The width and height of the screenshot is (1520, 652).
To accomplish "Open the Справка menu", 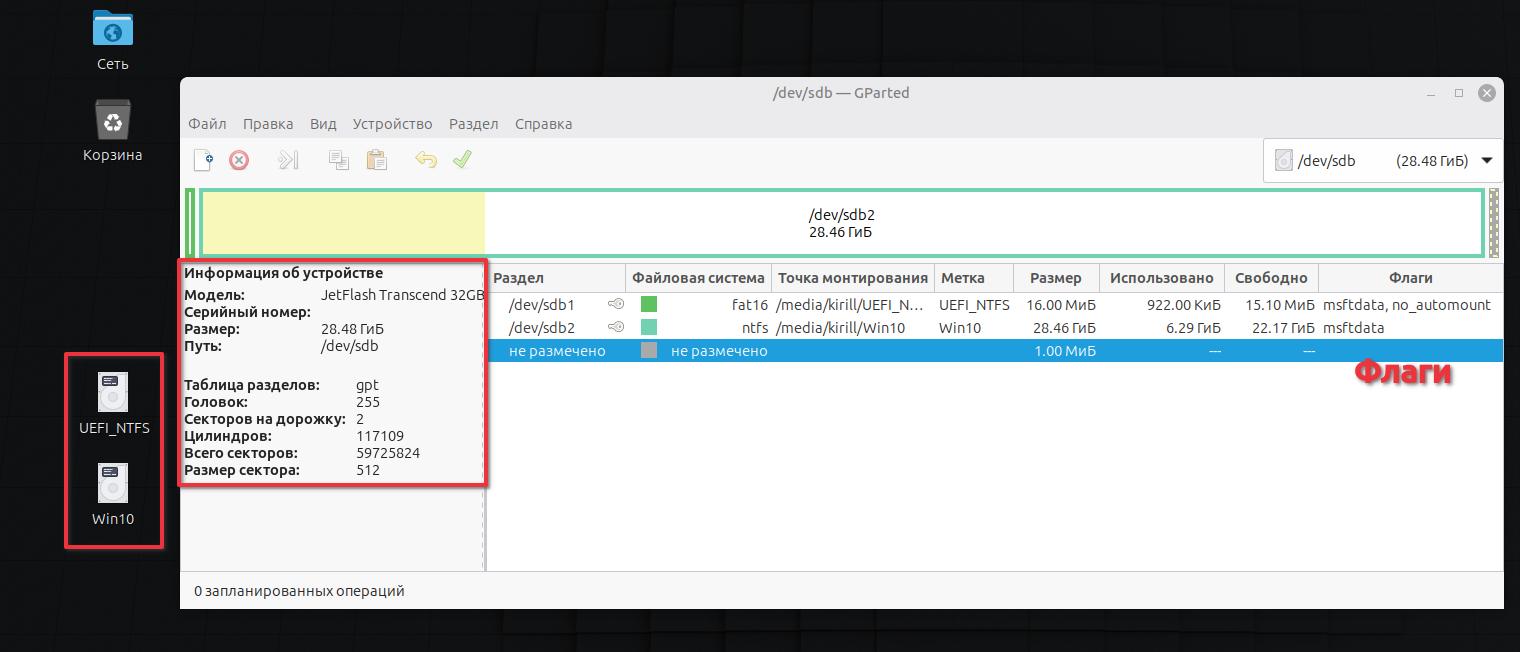I will tap(543, 124).
